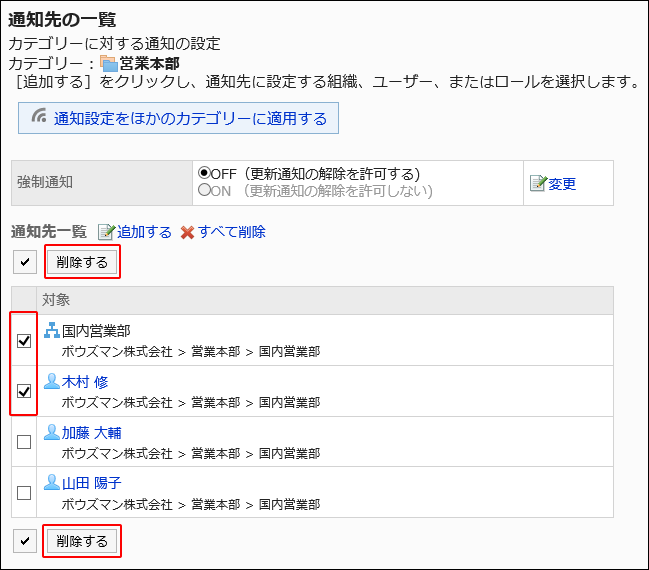Click the bottom 削除する button
The image size is (649, 570).
point(82,541)
